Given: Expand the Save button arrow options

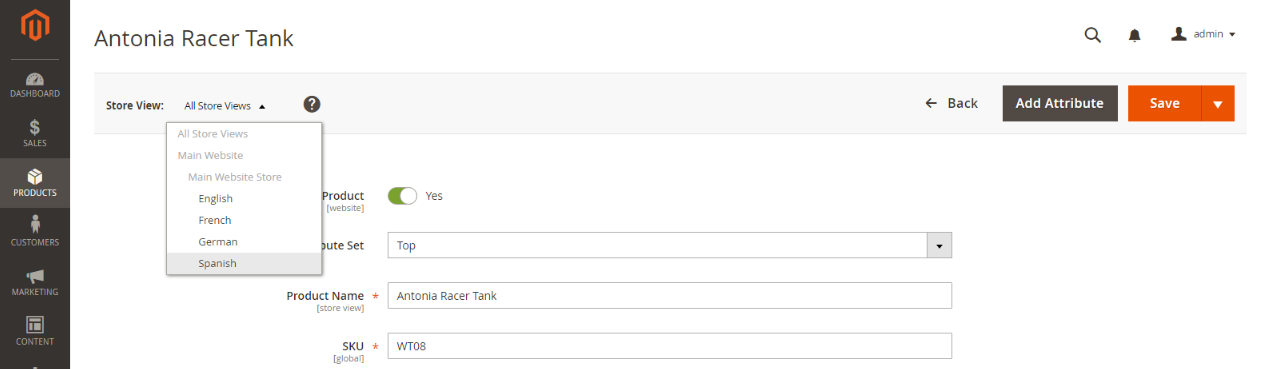Looking at the screenshot, I should (1218, 103).
